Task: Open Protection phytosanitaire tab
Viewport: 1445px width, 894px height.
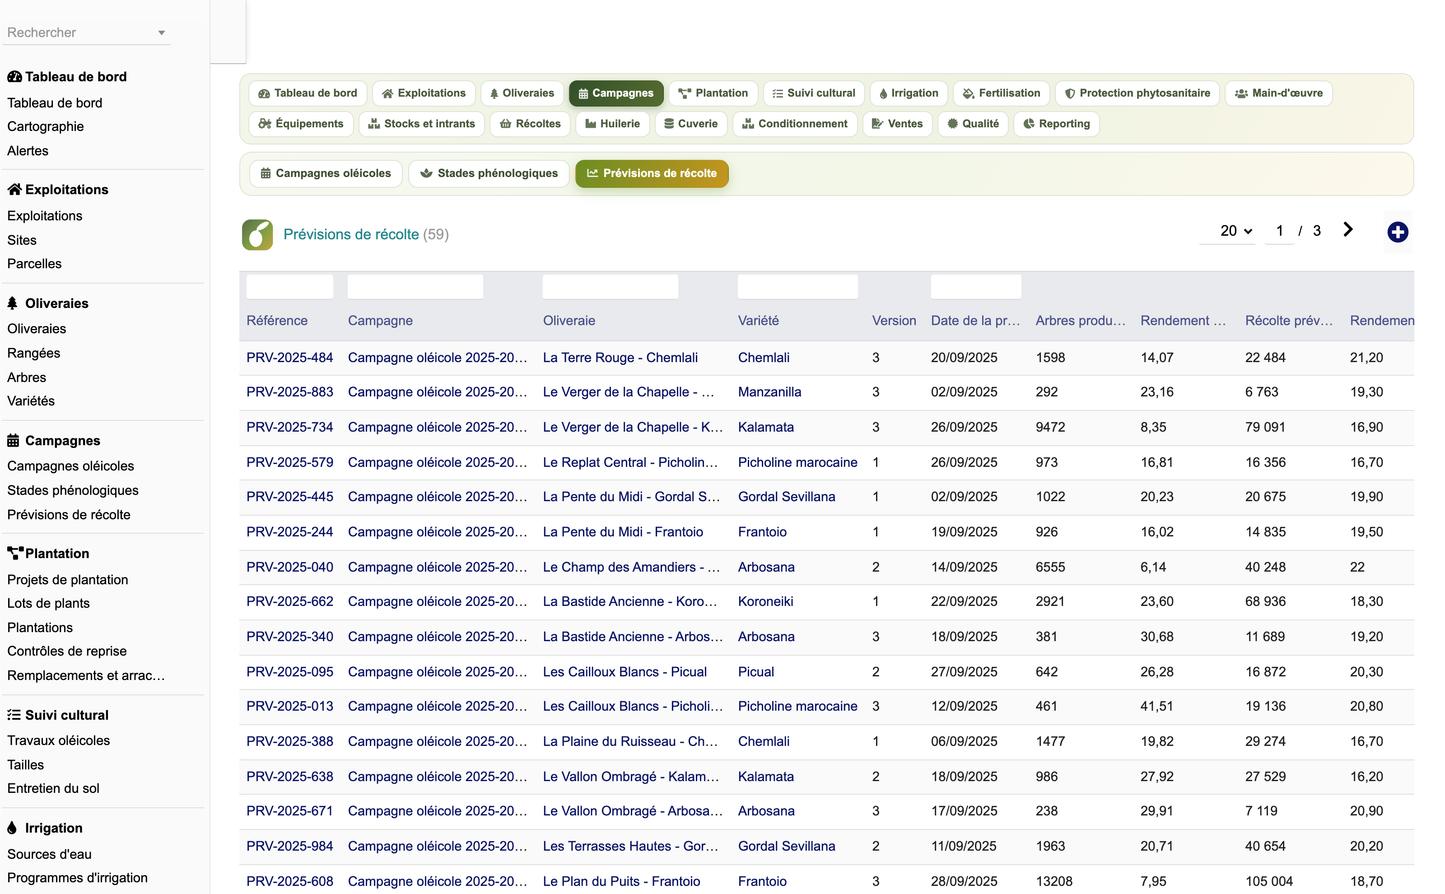Action: pos(1137,93)
